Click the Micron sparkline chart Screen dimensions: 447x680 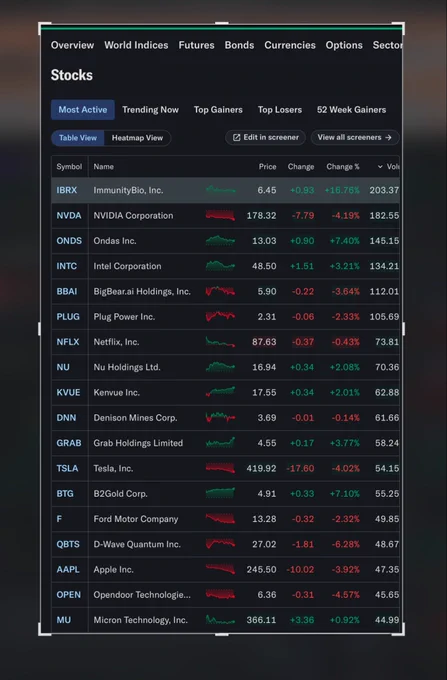coord(220,620)
